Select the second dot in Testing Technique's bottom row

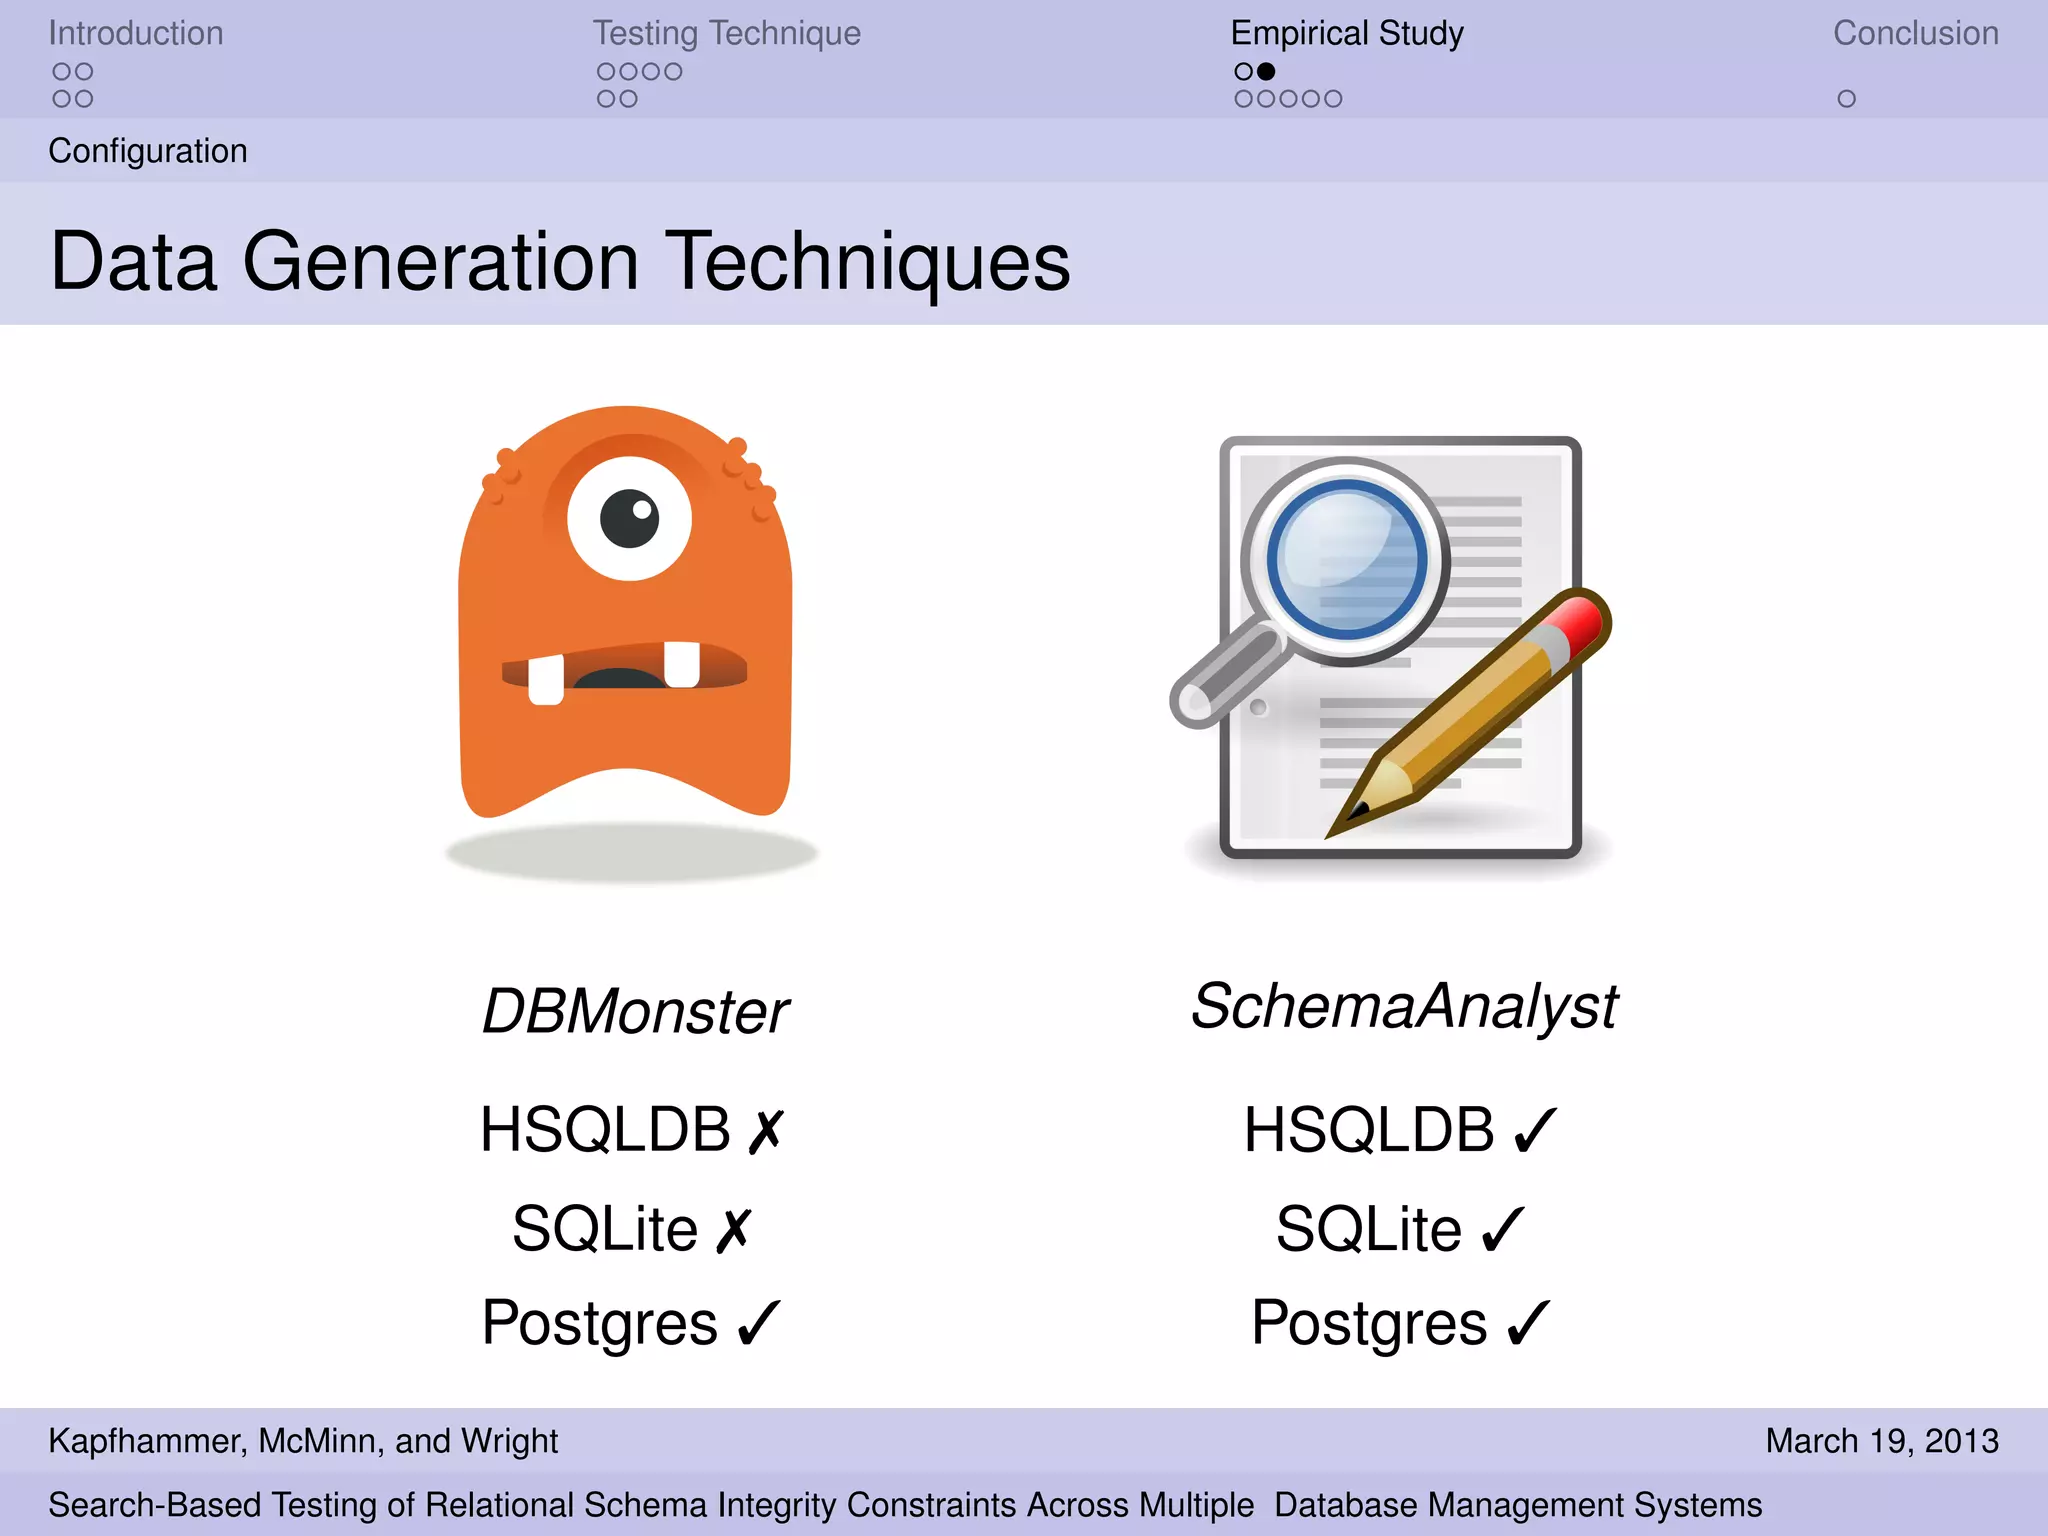tap(628, 99)
